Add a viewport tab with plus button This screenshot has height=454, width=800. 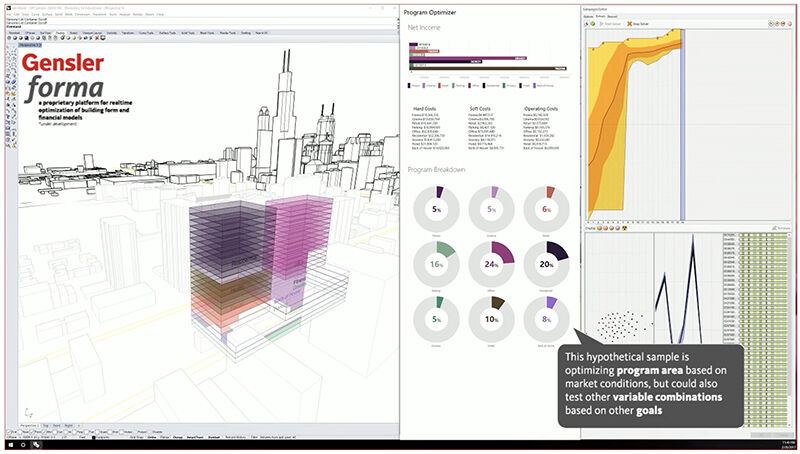point(79,425)
